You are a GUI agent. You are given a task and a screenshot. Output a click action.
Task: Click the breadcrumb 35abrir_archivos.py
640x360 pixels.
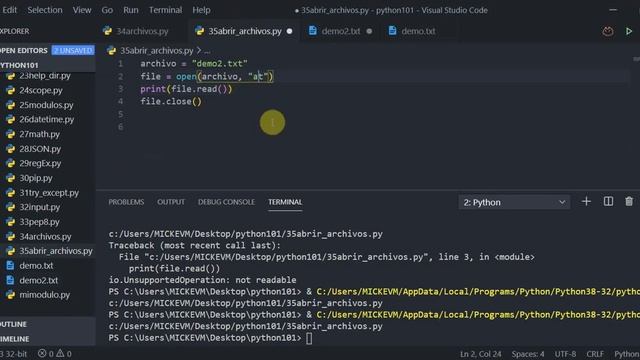tap(156, 51)
